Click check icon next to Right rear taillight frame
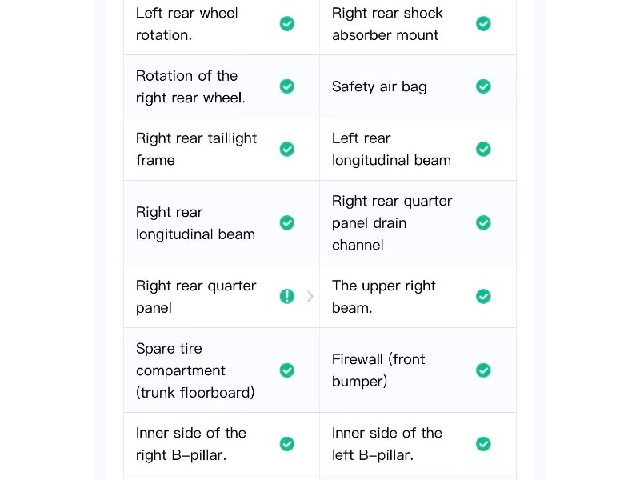 point(287,149)
